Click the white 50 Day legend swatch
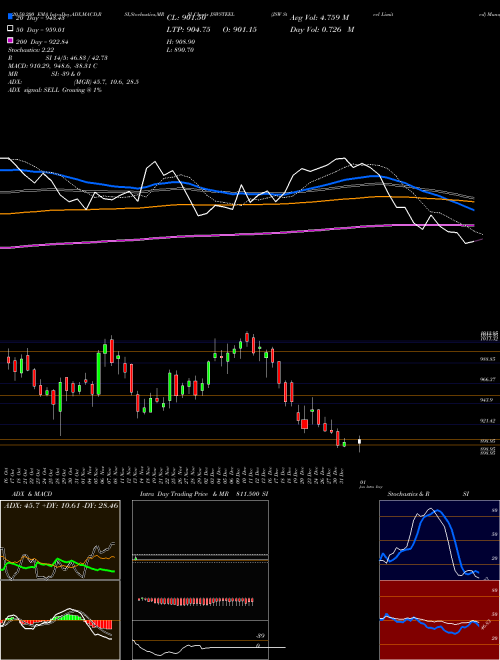This screenshot has width=500, height=660. (x=11, y=29)
